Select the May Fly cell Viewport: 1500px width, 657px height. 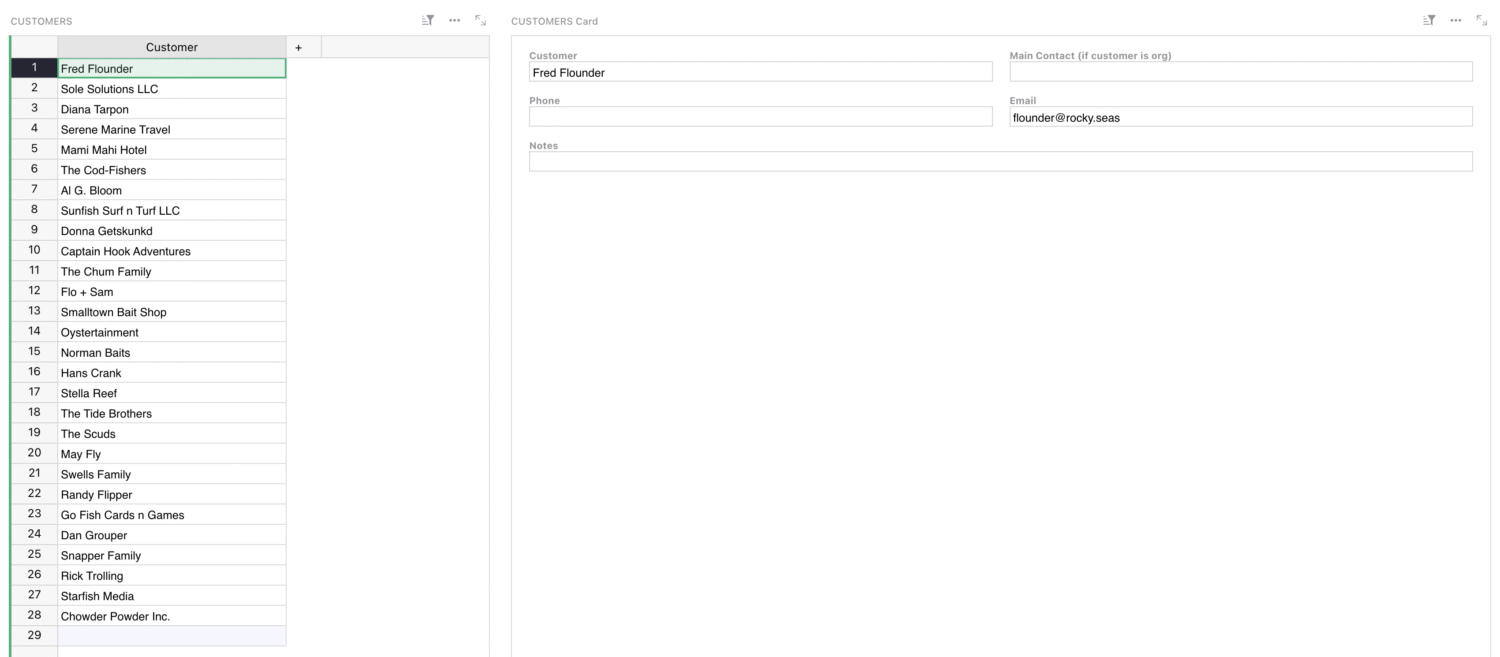172,454
